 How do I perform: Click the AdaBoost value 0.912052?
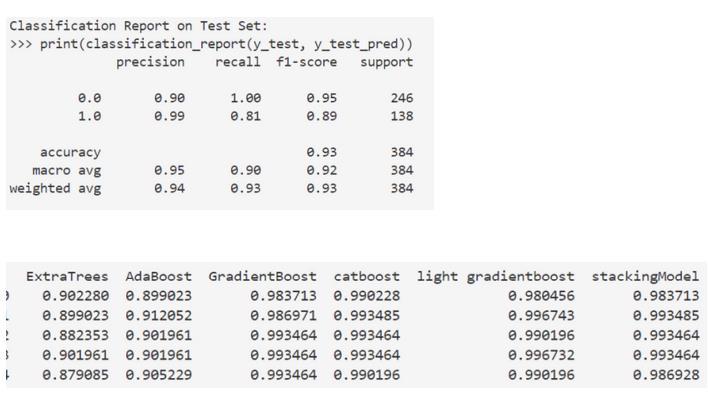pyautogui.click(x=159, y=315)
